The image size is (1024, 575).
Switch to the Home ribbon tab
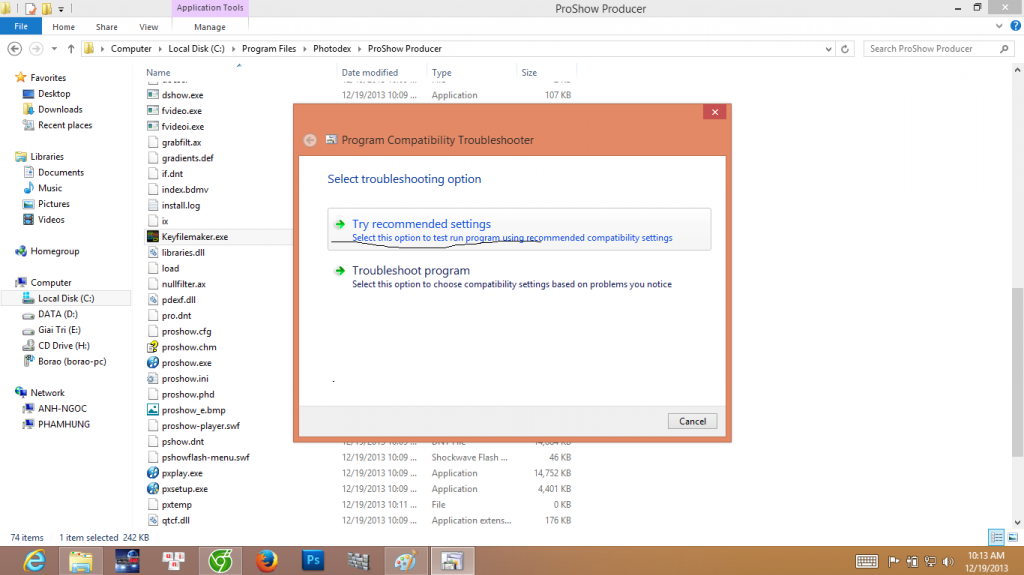[63, 27]
